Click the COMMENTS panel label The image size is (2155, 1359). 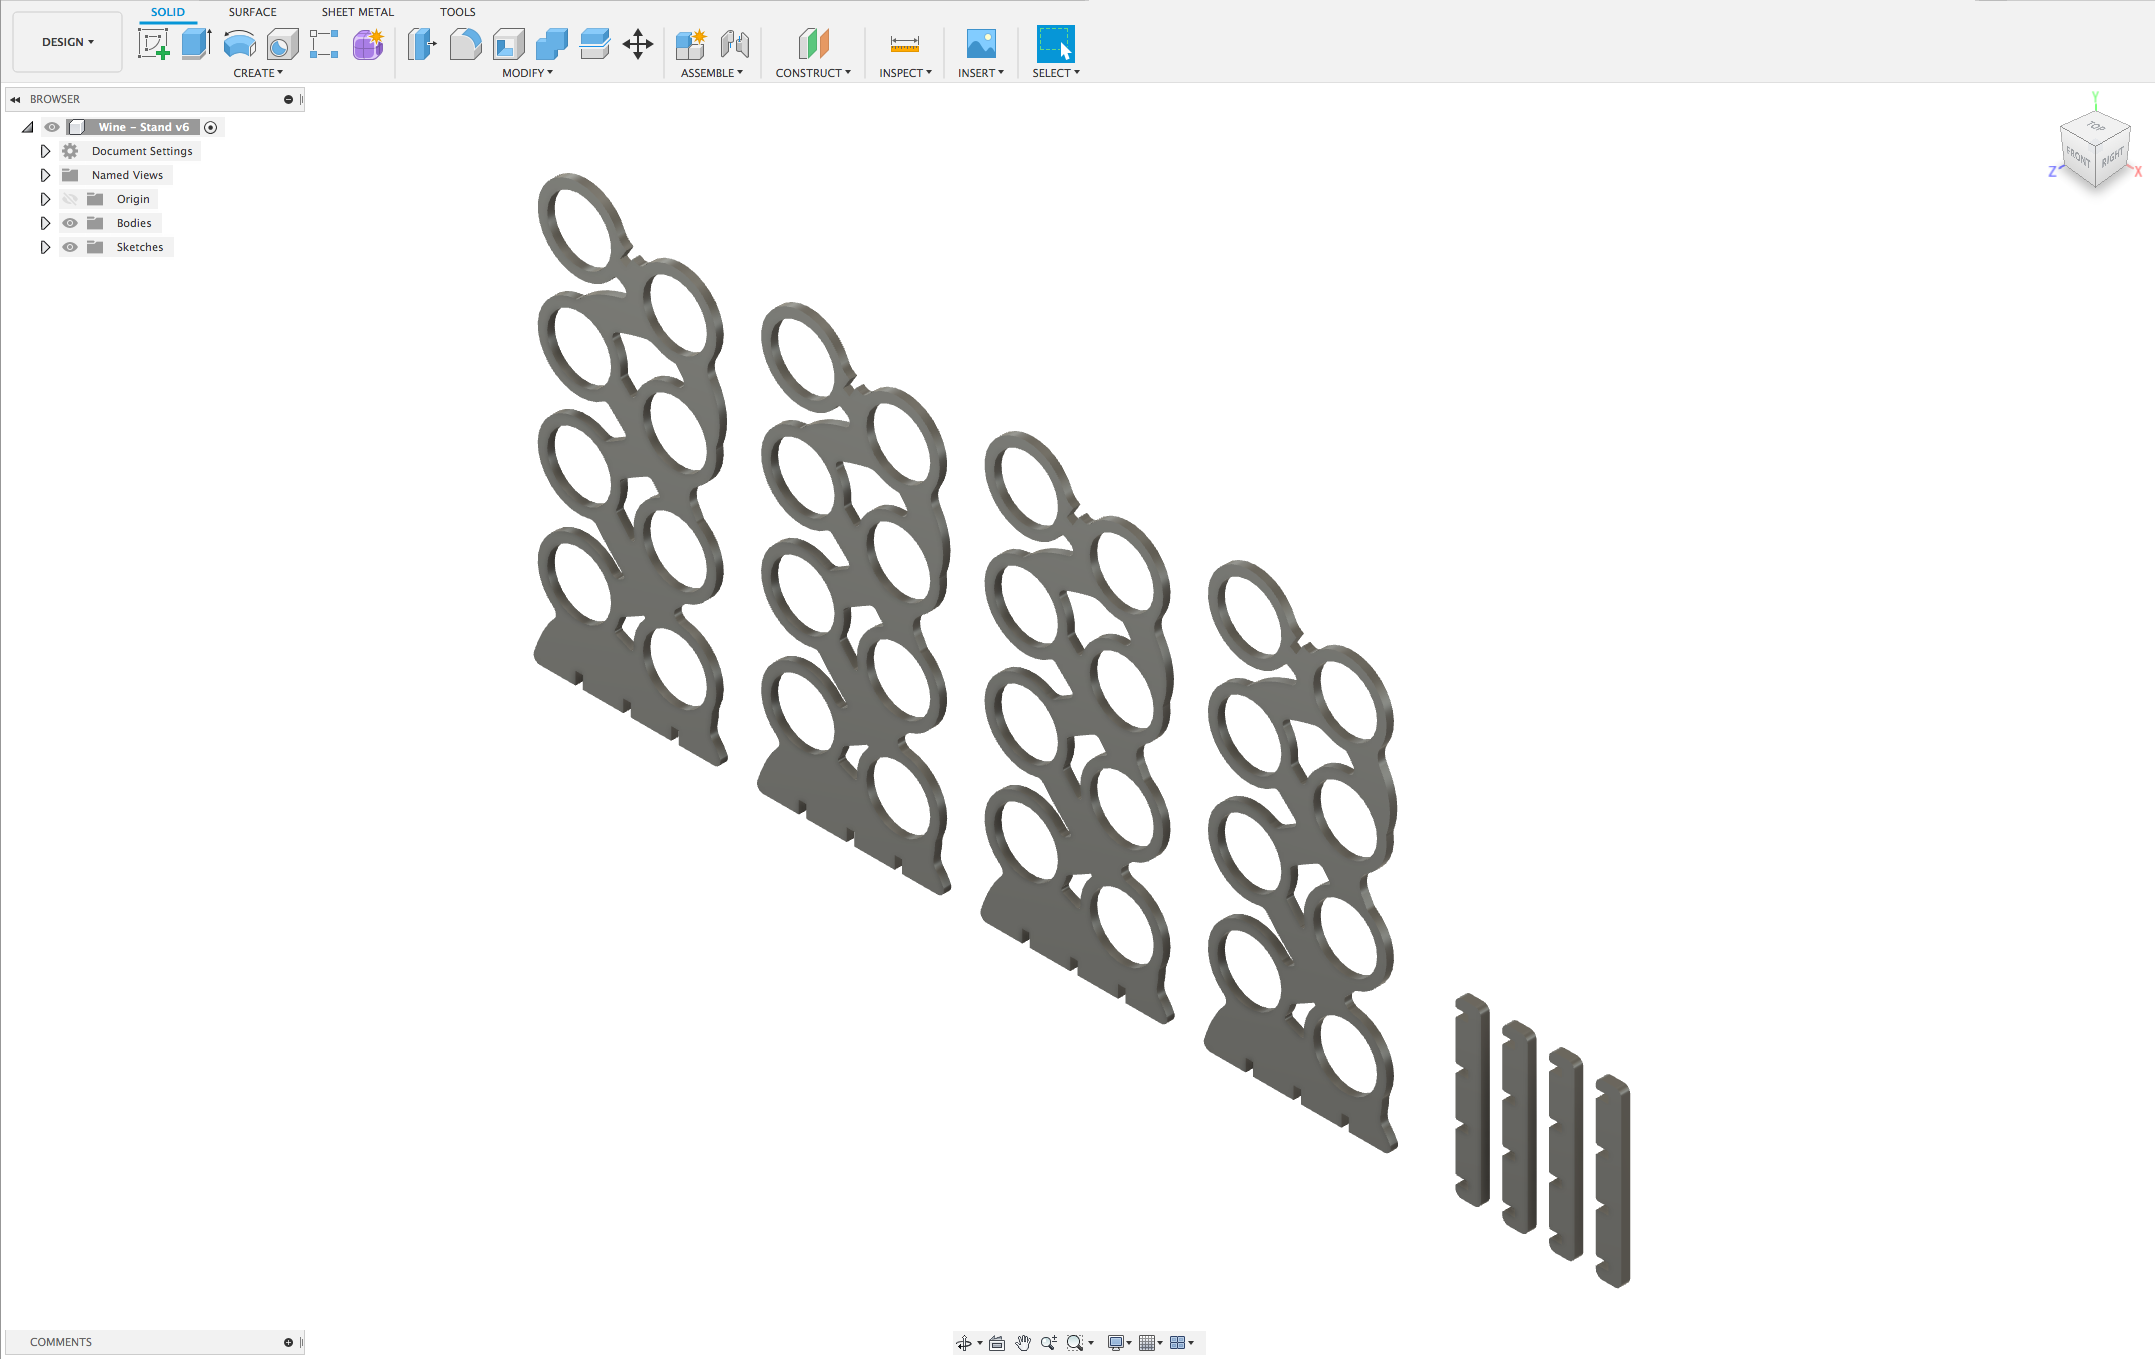(x=61, y=1342)
